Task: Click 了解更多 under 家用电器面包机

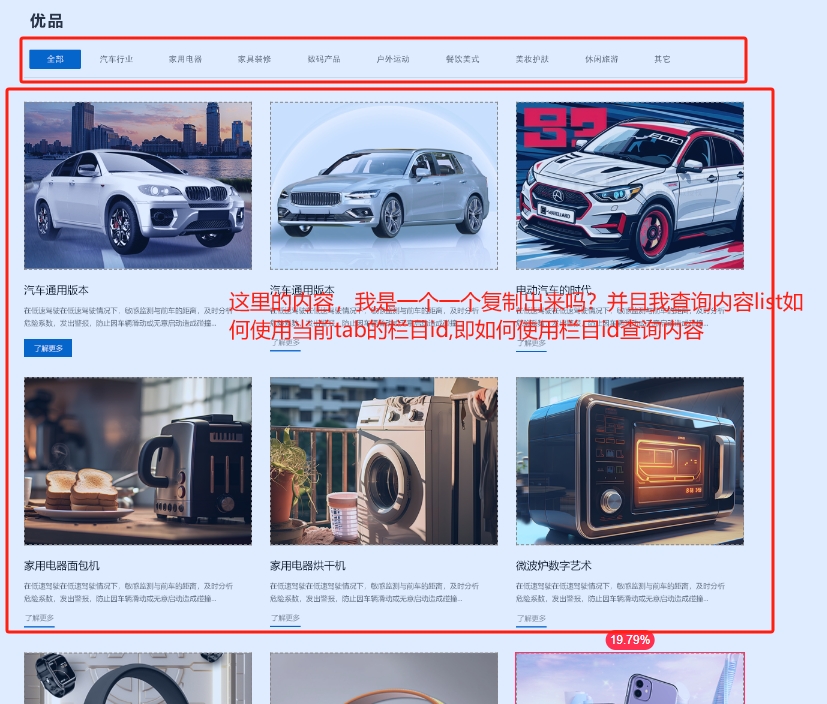Action: (x=40, y=618)
